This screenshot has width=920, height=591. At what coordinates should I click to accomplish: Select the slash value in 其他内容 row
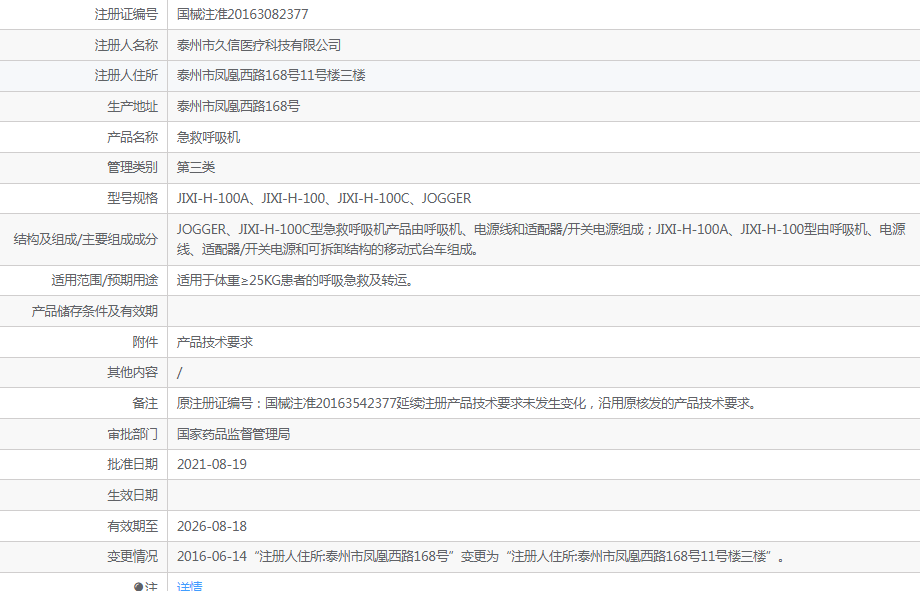tap(180, 372)
